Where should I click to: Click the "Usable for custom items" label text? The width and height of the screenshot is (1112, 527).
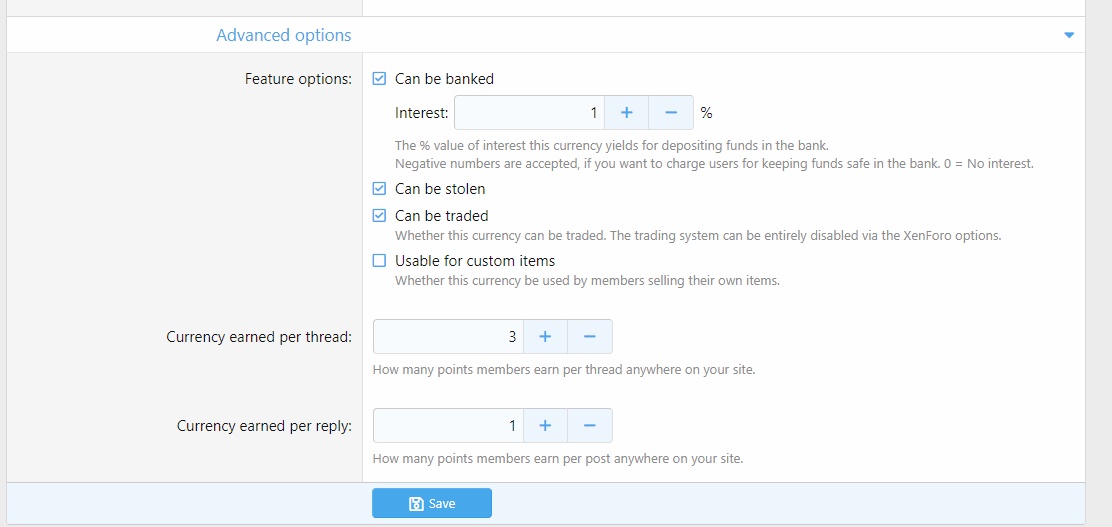474,261
